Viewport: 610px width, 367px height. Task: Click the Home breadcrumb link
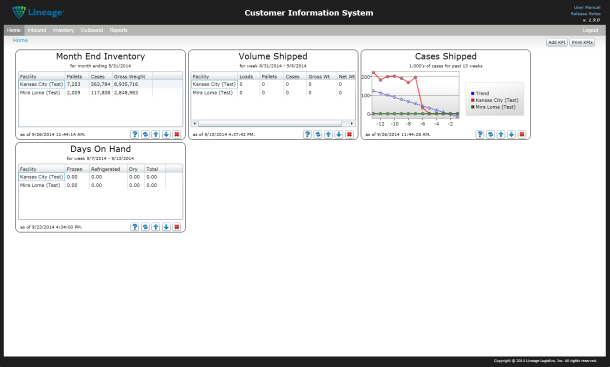coord(20,40)
